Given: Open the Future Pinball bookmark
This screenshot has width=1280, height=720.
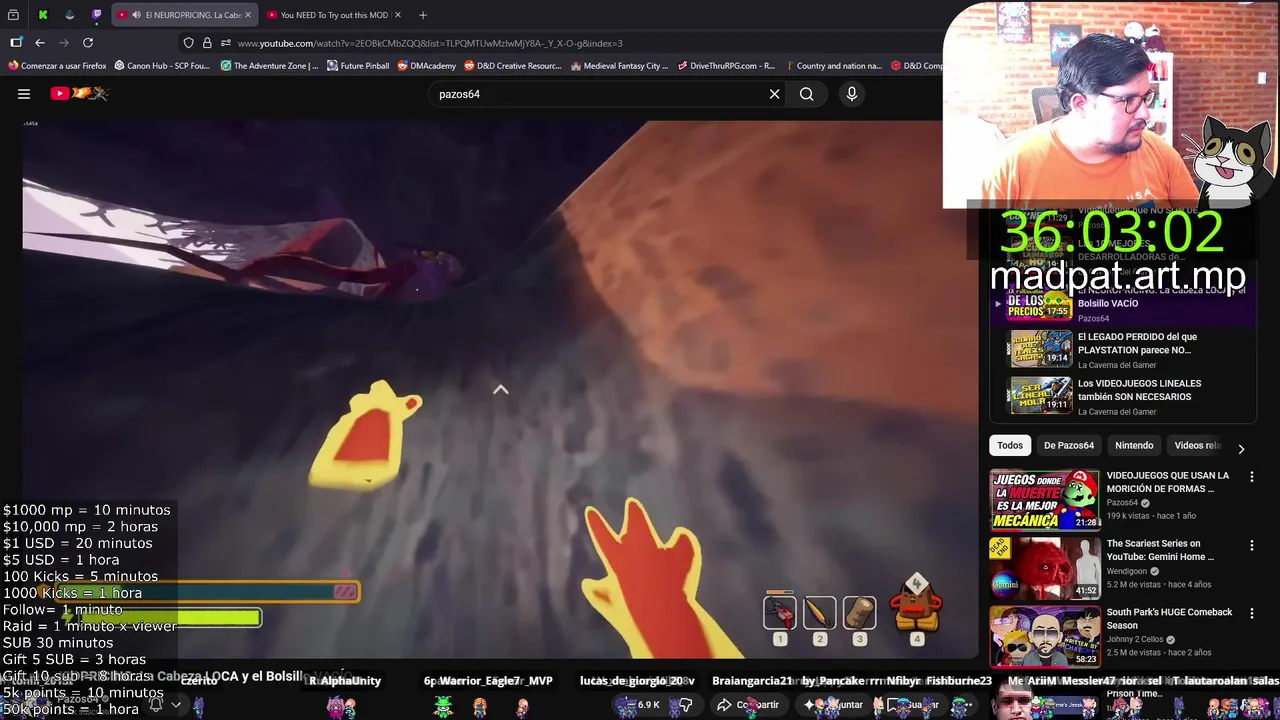Looking at the screenshot, I should coord(358,66).
